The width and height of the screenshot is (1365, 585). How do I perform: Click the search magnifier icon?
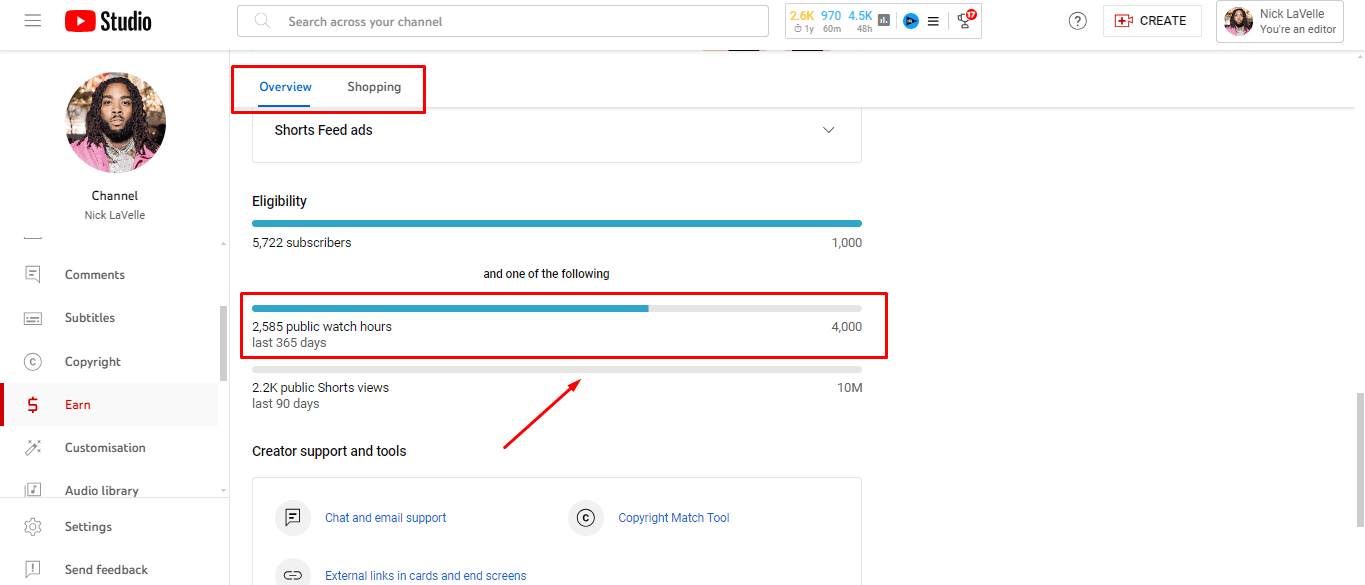[262, 21]
